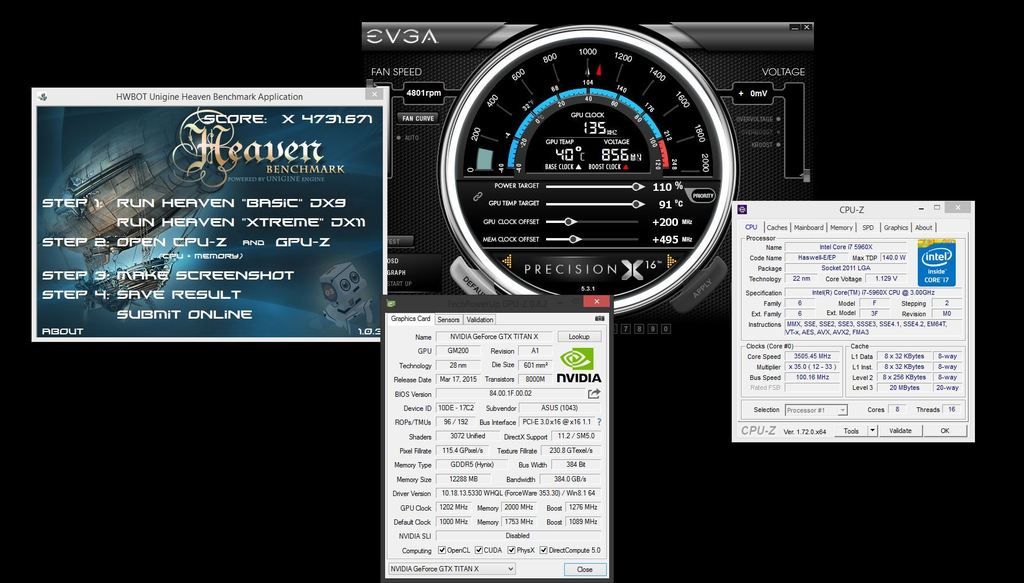Switch to the Mainboard tab in CPU-Z
This screenshot has width=1024, height=583.
[808, 228]
